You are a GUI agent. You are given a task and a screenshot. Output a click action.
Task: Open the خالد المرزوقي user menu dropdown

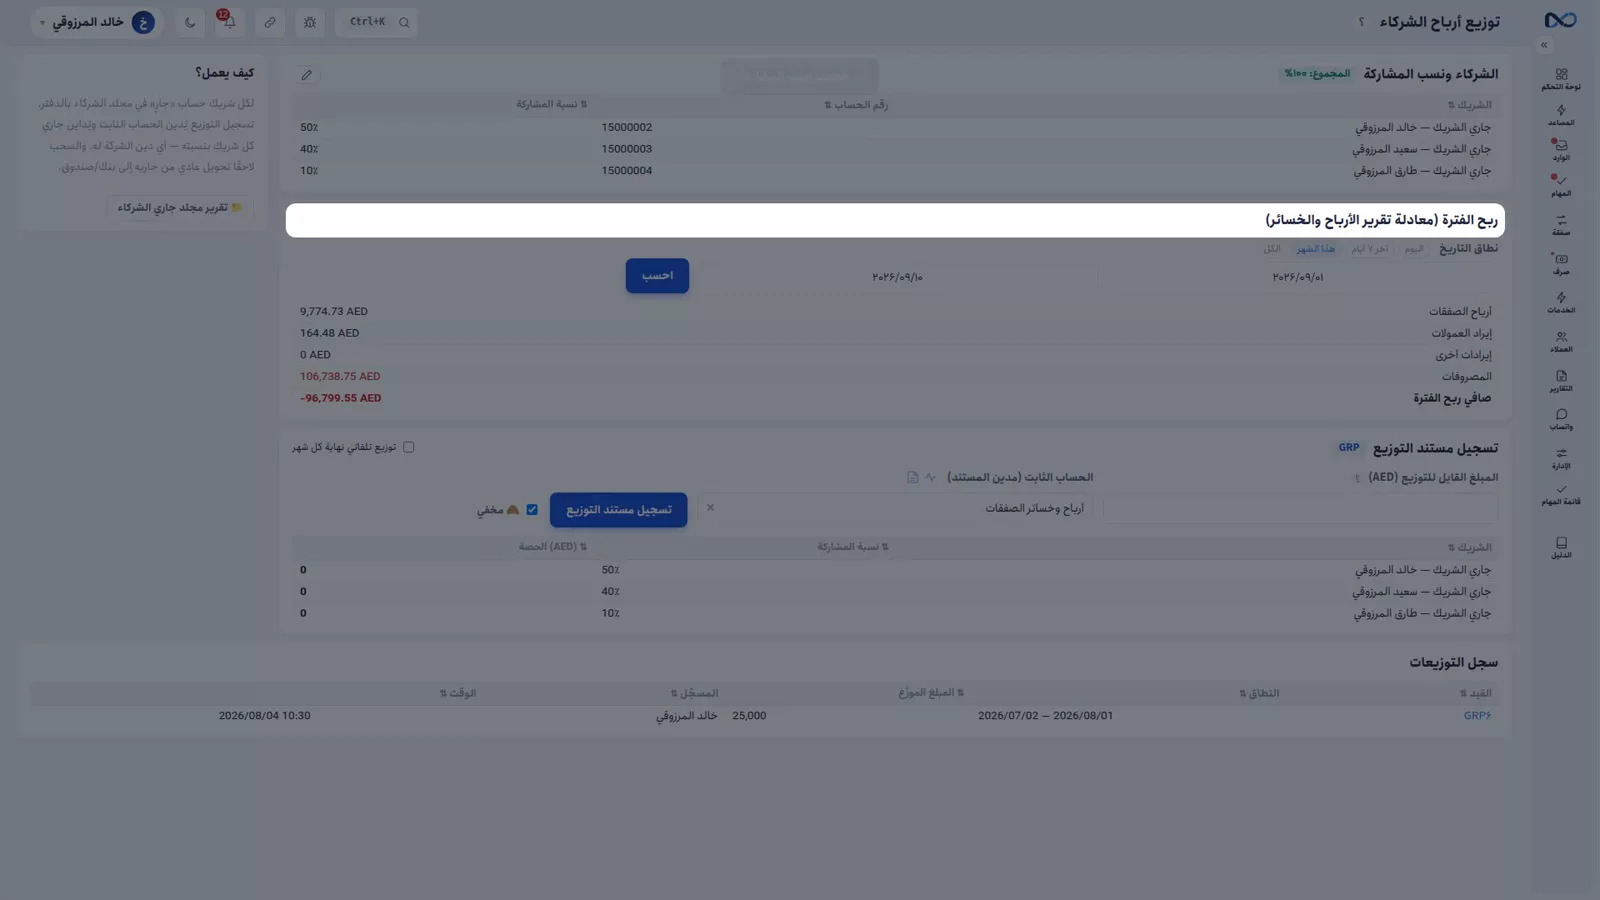click(x=96, y=22)
